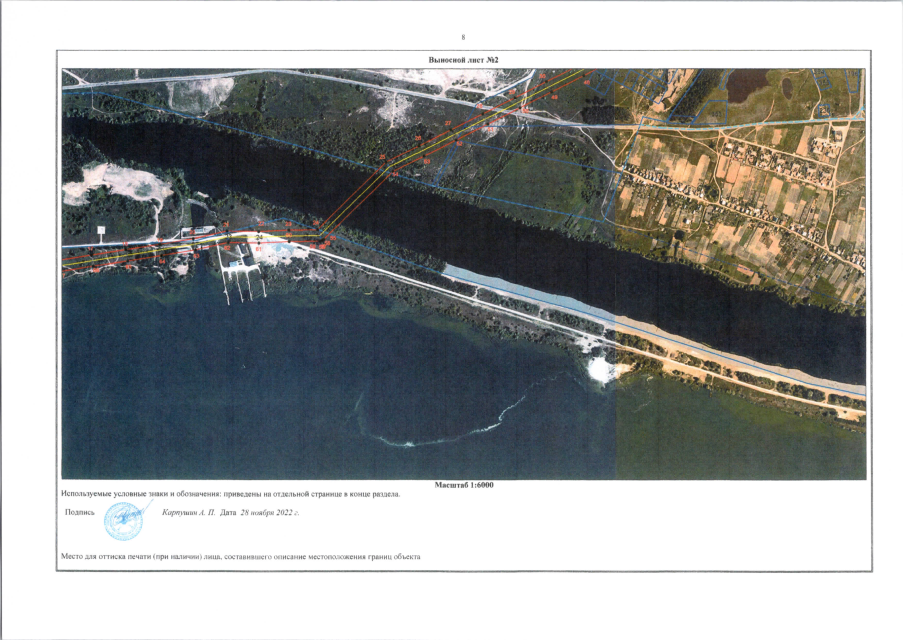Click boundary point 25 on the north riverbank

pyautogui.click(x=383, y=159)
